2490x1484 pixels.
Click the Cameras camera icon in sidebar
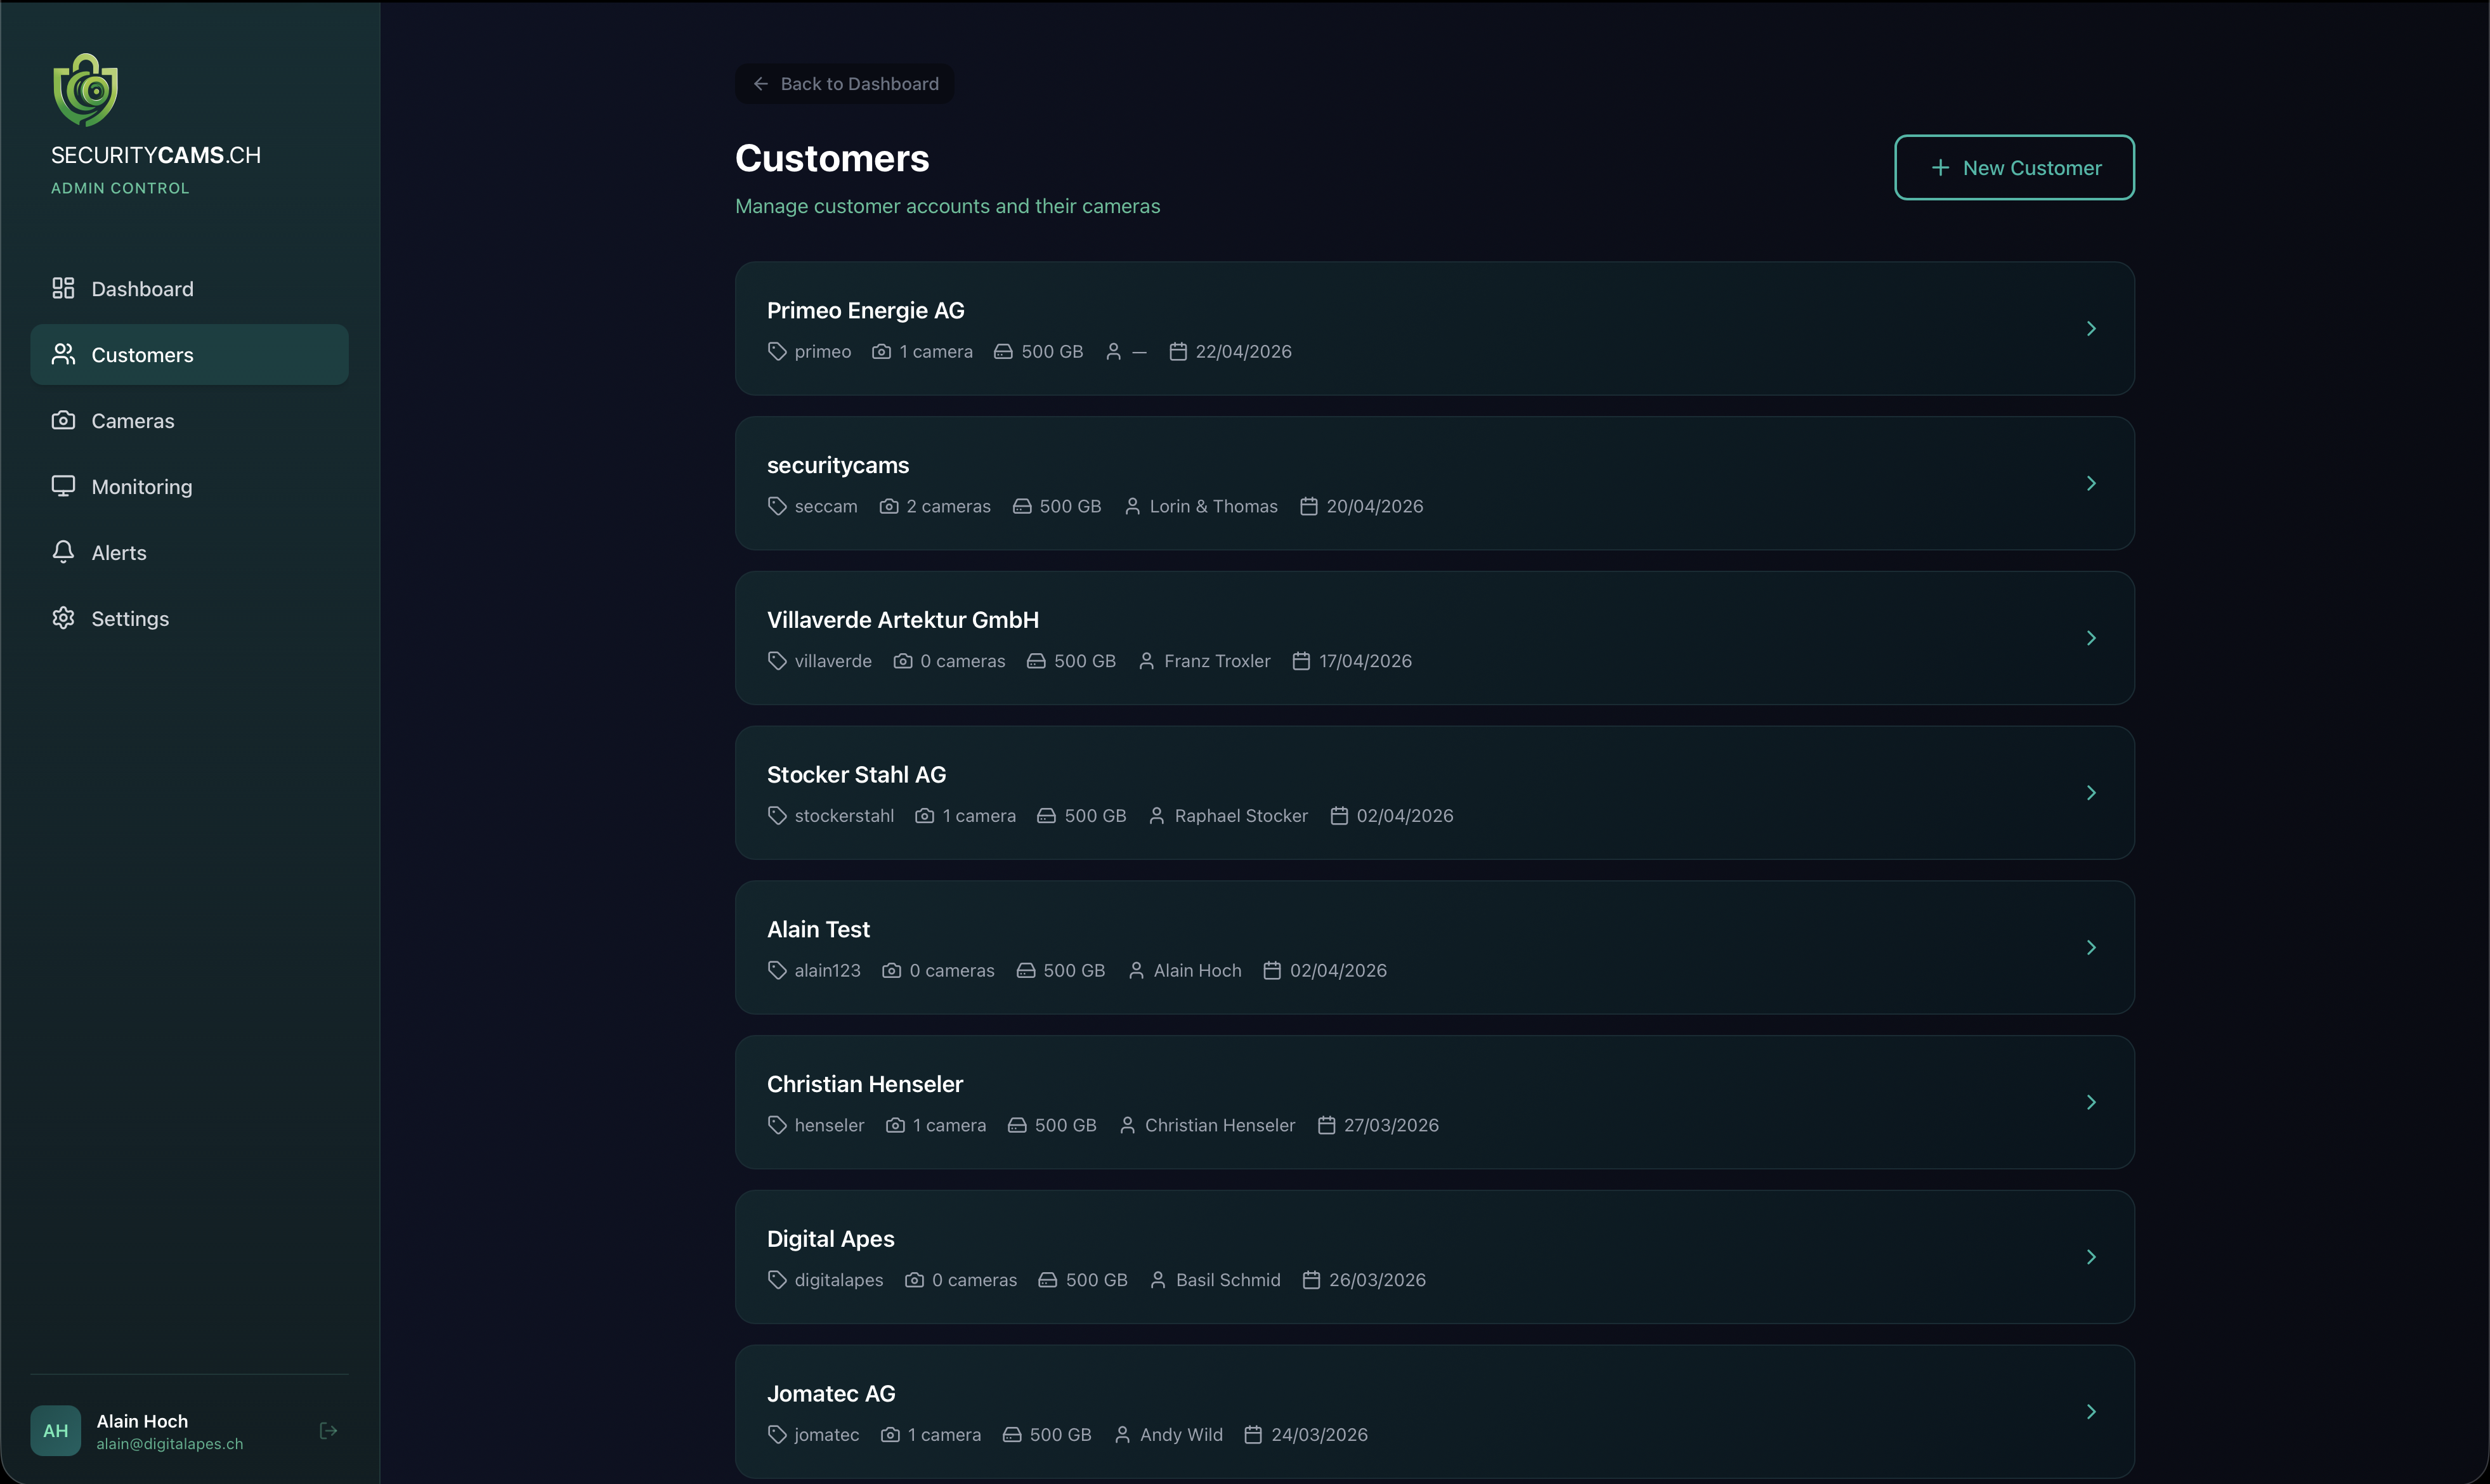tap(63, 420)
